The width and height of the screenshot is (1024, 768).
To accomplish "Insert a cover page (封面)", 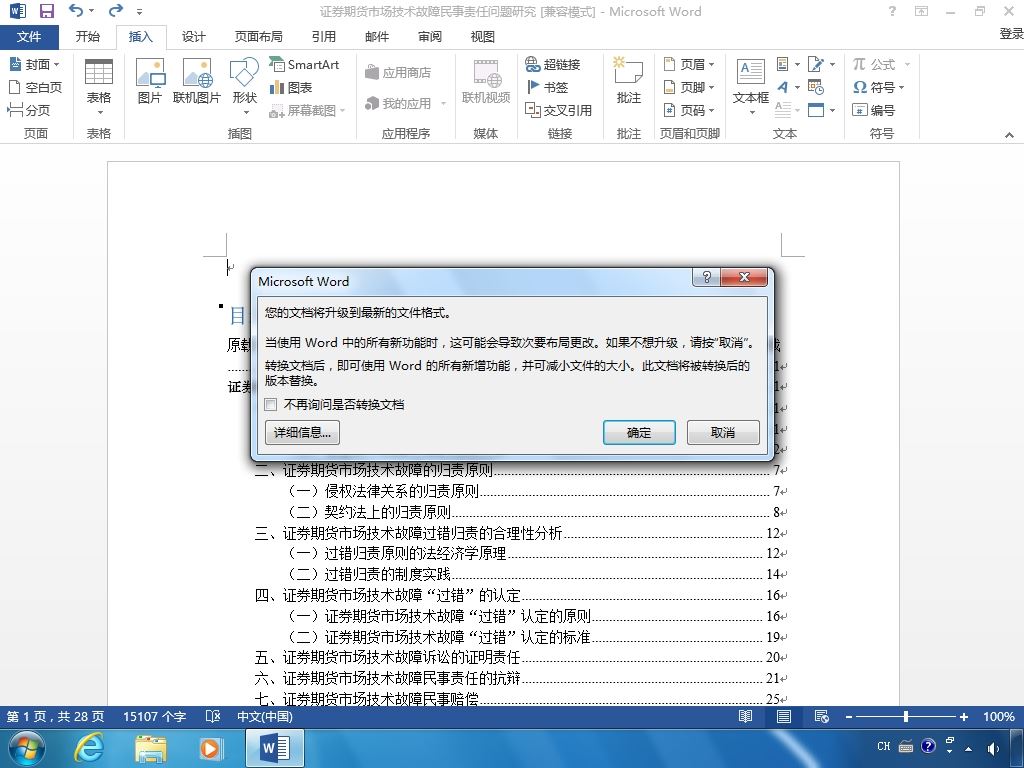I will click(35, 64).
